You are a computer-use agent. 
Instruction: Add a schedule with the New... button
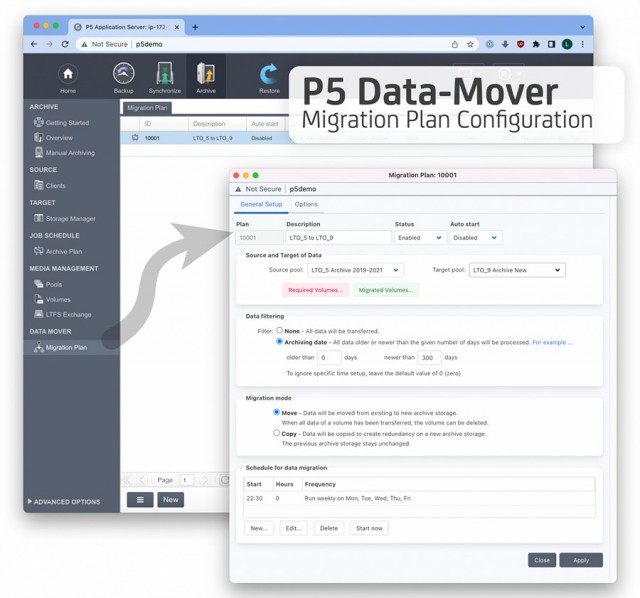[259, 528]
